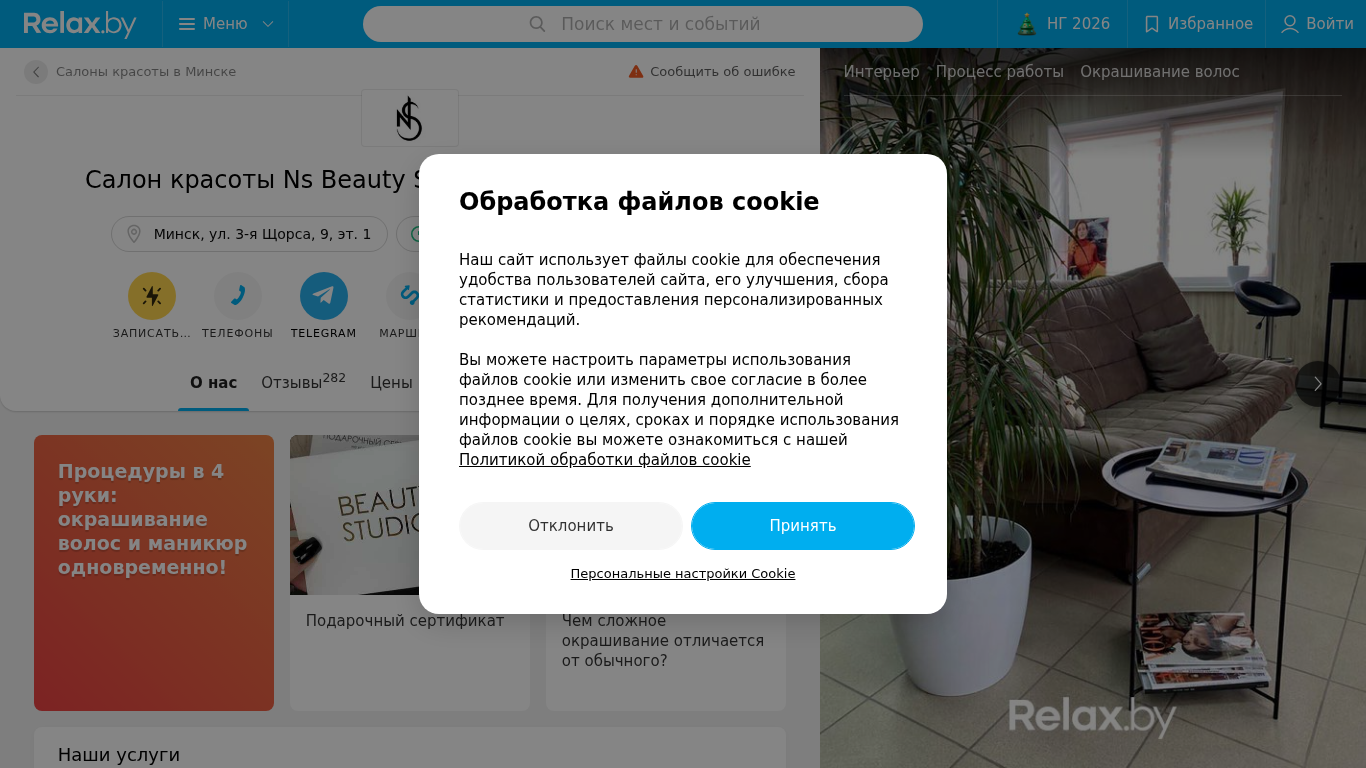
Task: Open Избранное bookmark icon
Action: coord(1152,24)
